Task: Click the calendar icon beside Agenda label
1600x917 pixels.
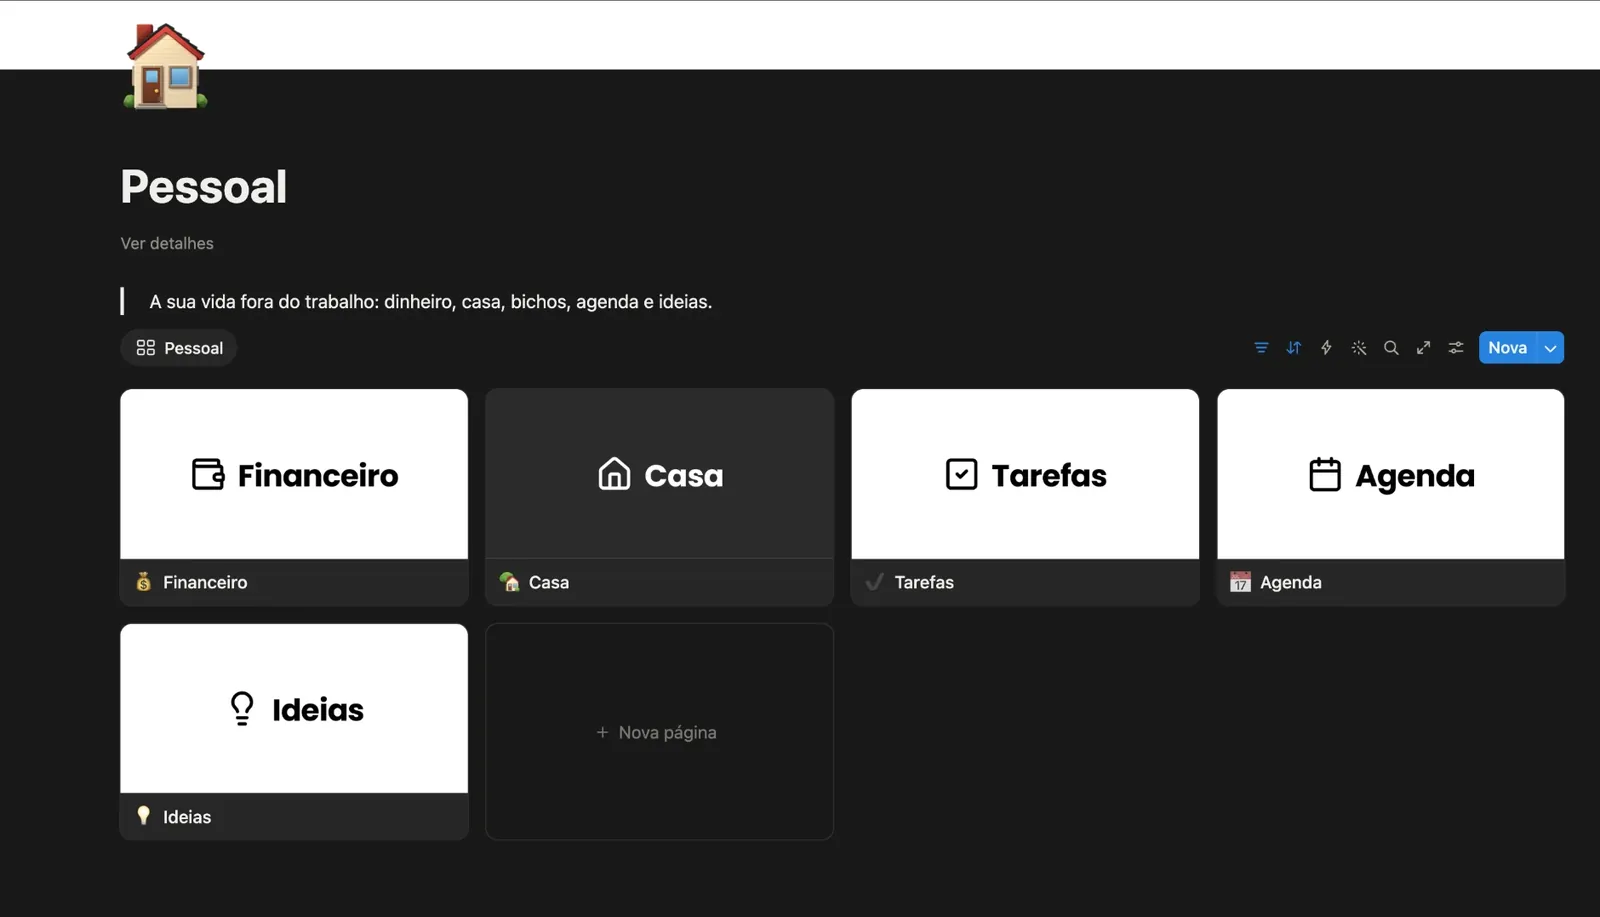Action: tap(1240, 582)
